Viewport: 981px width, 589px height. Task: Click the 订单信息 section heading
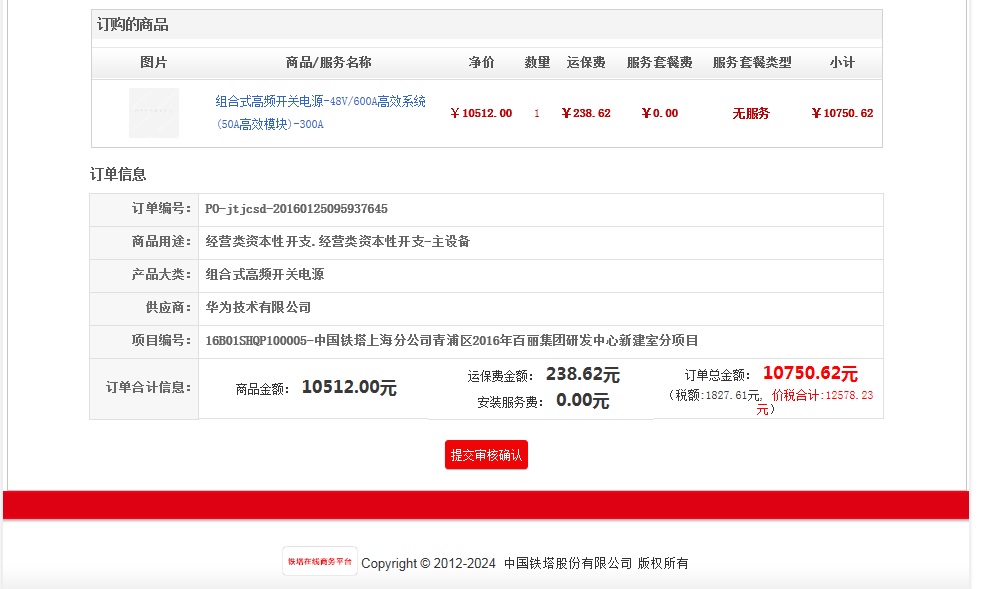118,174
